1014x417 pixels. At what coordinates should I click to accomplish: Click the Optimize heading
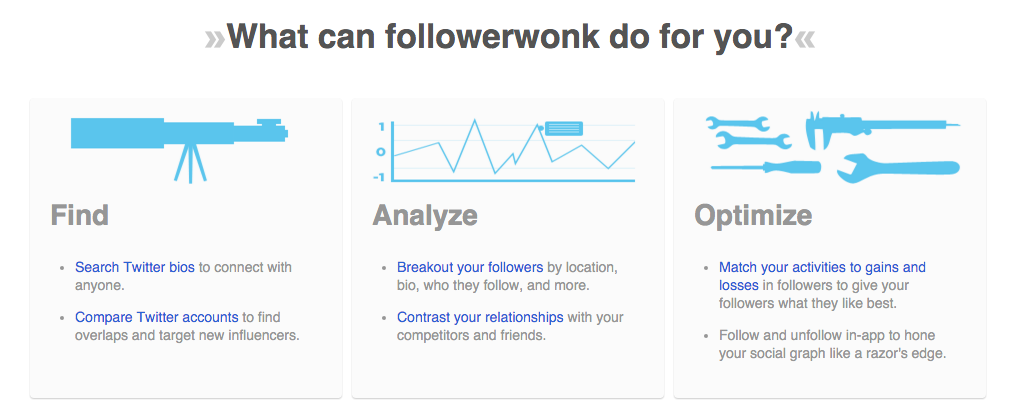(x=753, y=215)
